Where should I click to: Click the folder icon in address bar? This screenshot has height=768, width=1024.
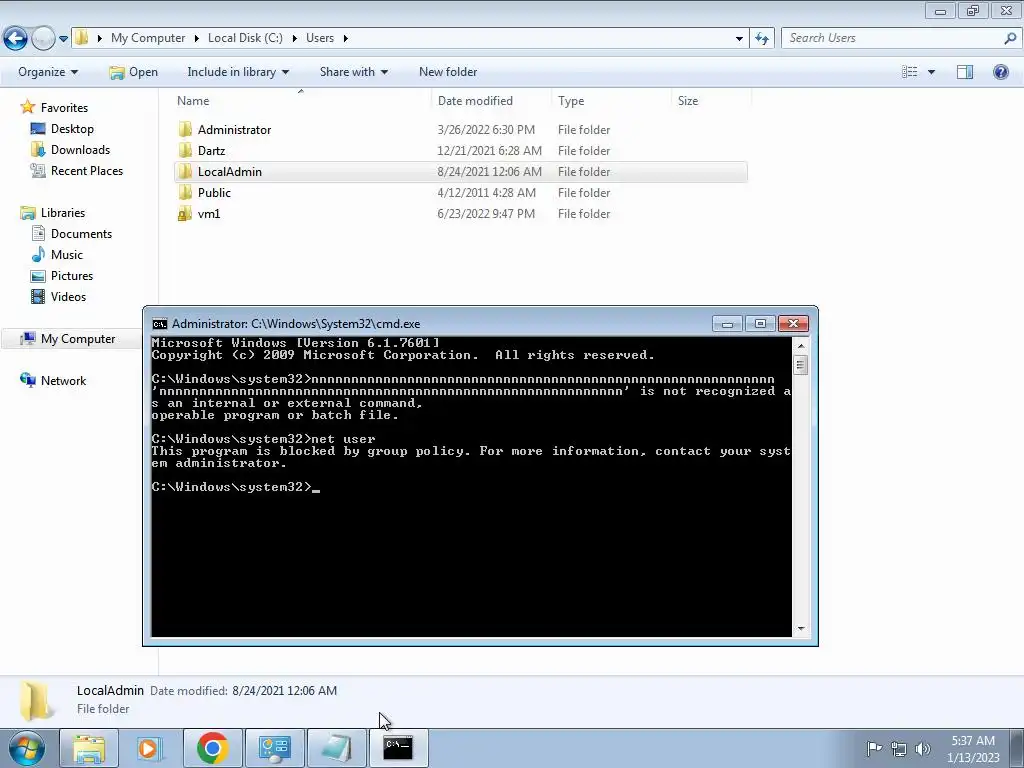point(82,38)
